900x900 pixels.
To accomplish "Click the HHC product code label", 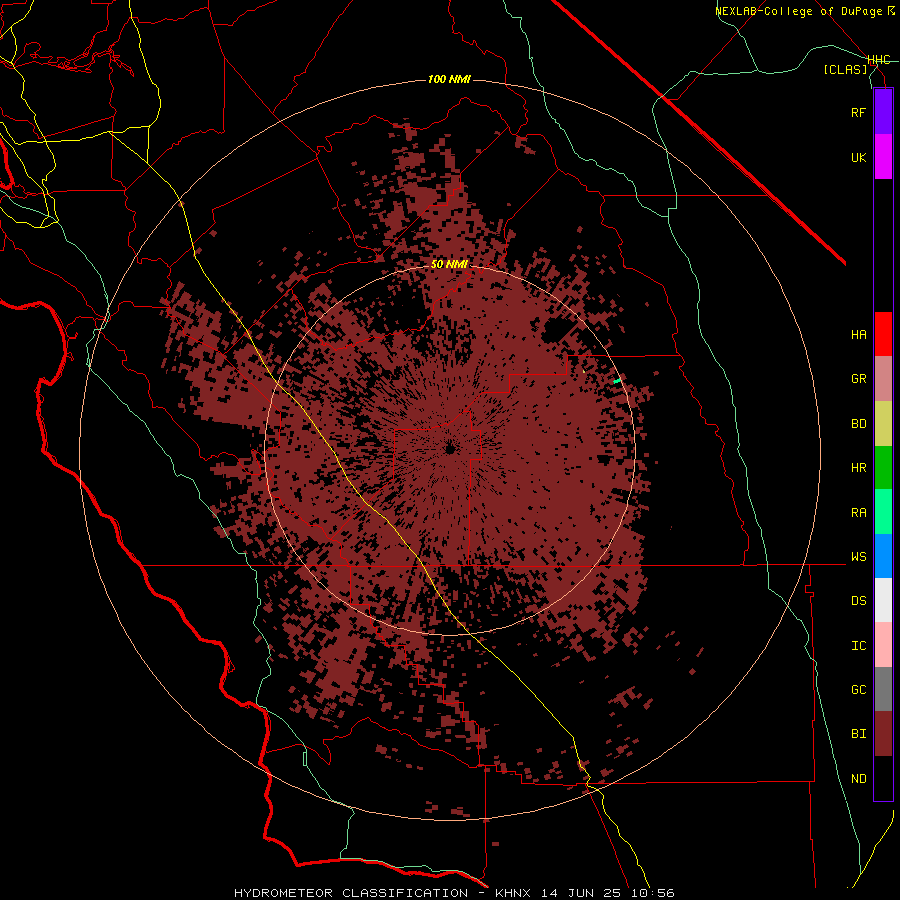I will click(x=879, y=60).
